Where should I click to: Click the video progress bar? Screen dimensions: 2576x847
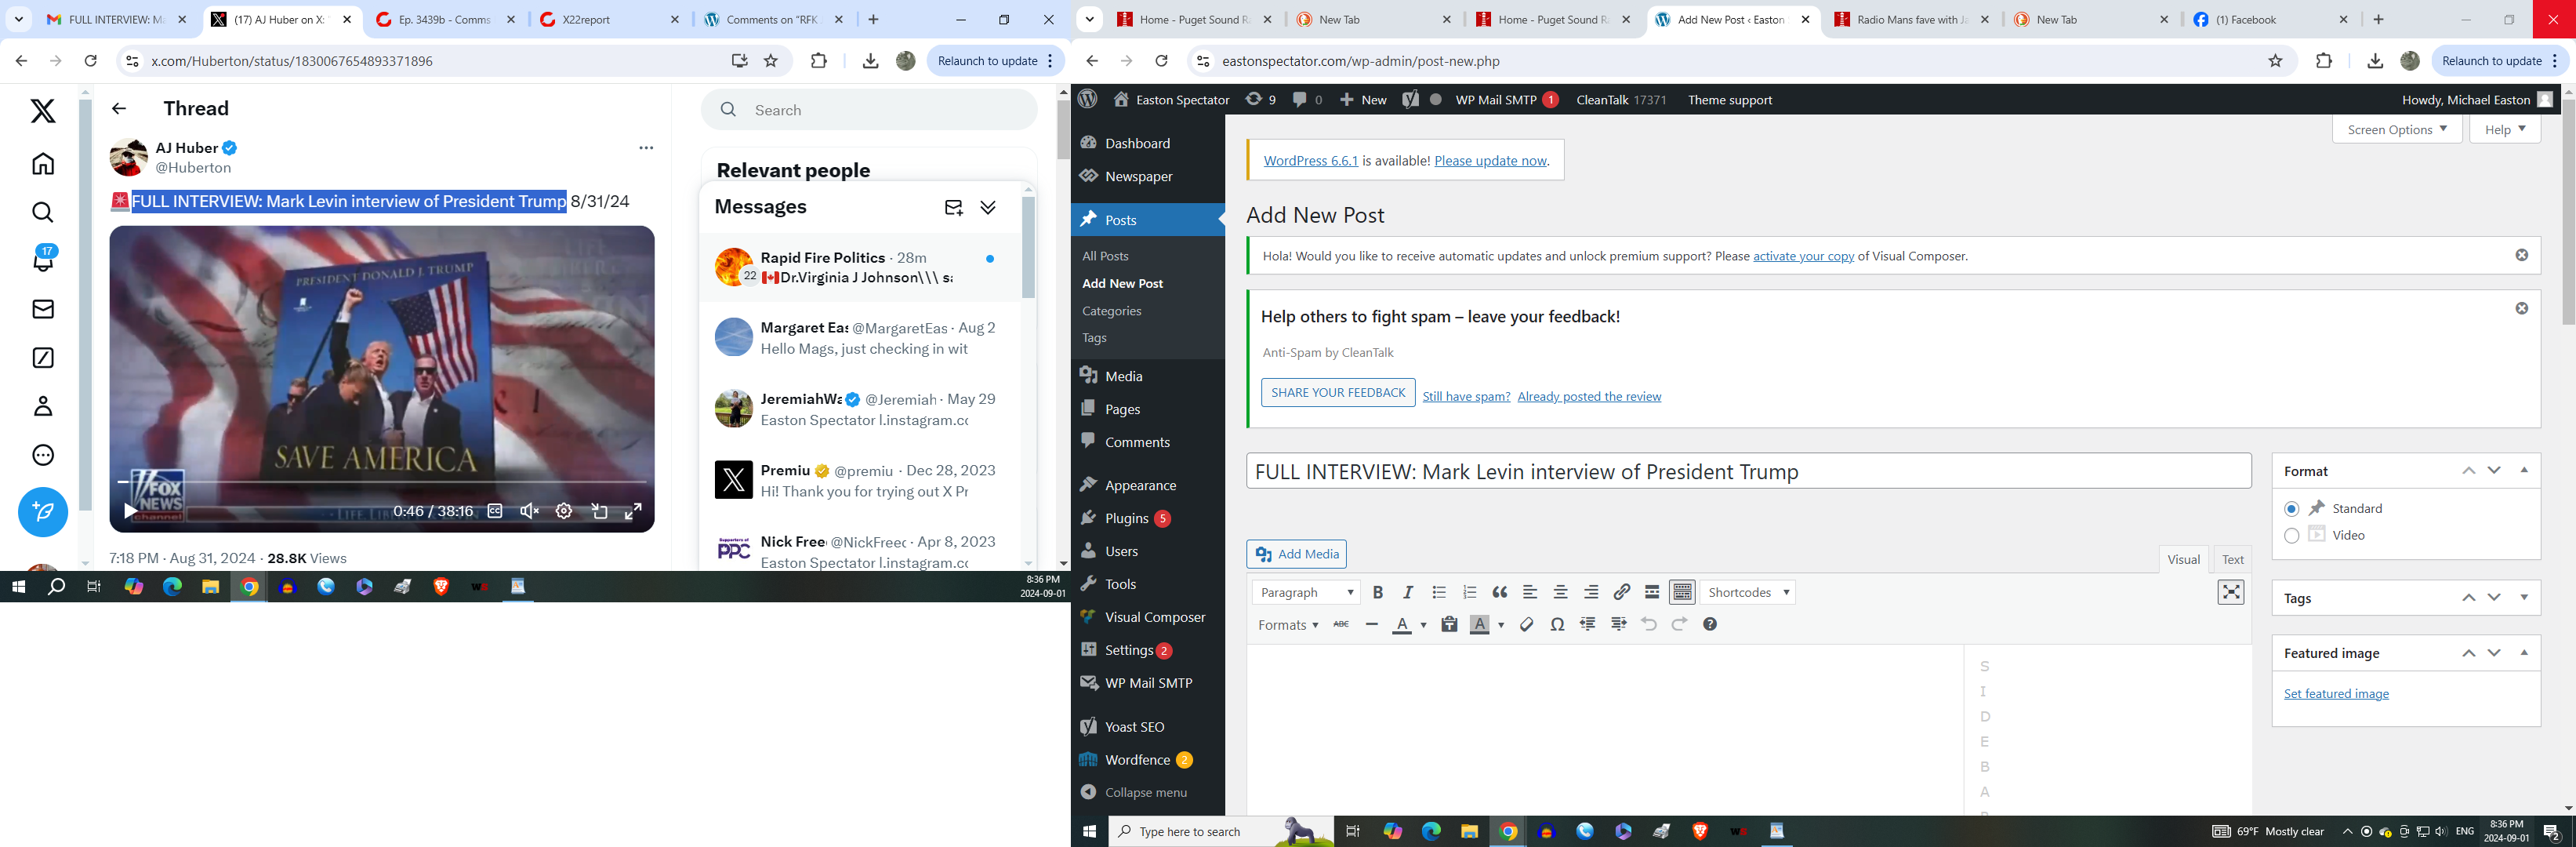(380, 483)
